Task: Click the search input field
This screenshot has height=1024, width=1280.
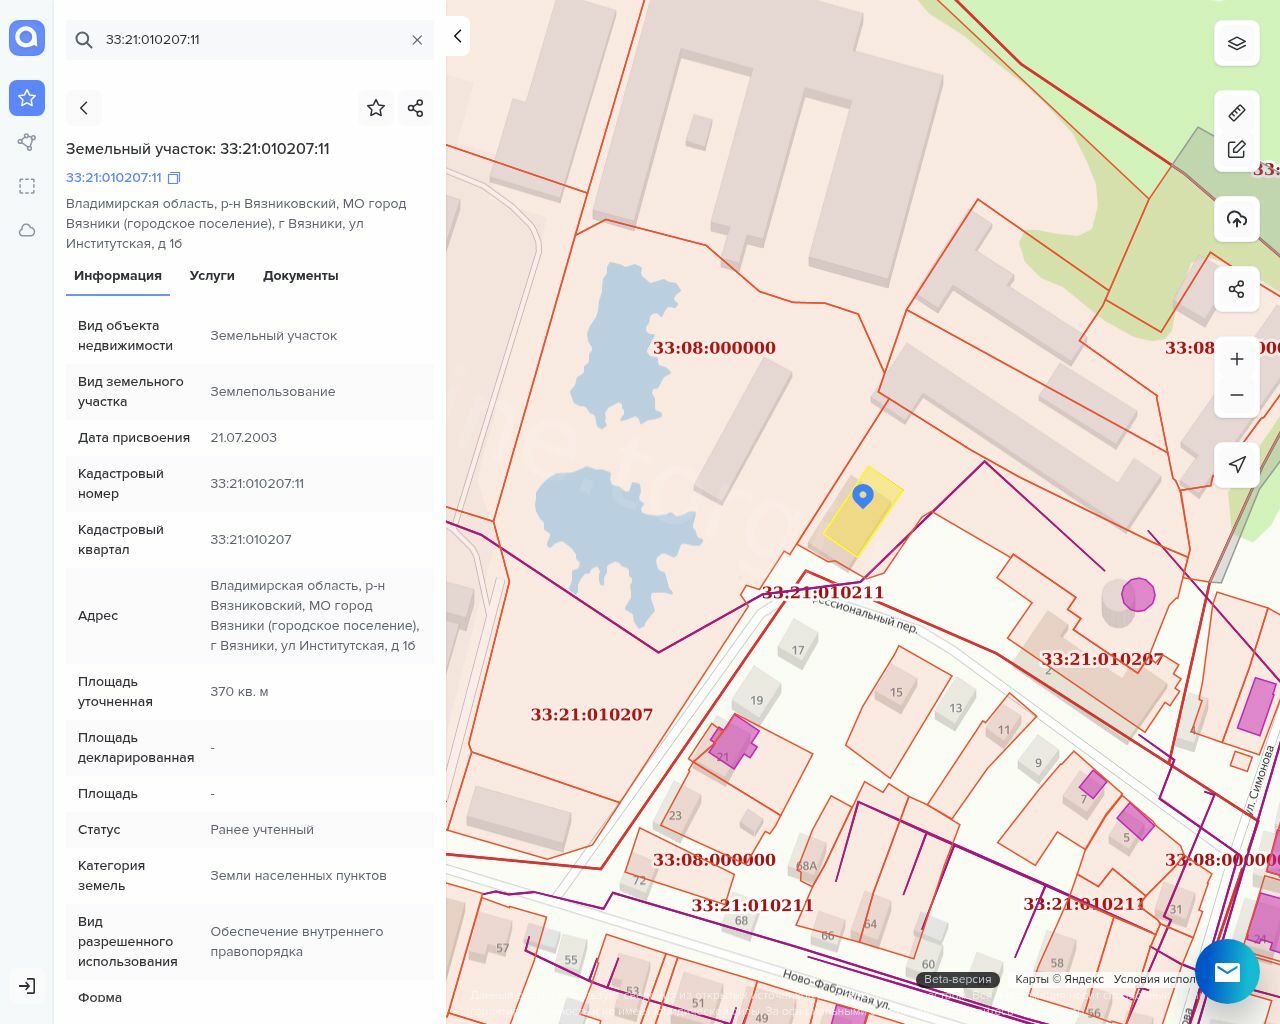Action: click(x=250, y=40)
